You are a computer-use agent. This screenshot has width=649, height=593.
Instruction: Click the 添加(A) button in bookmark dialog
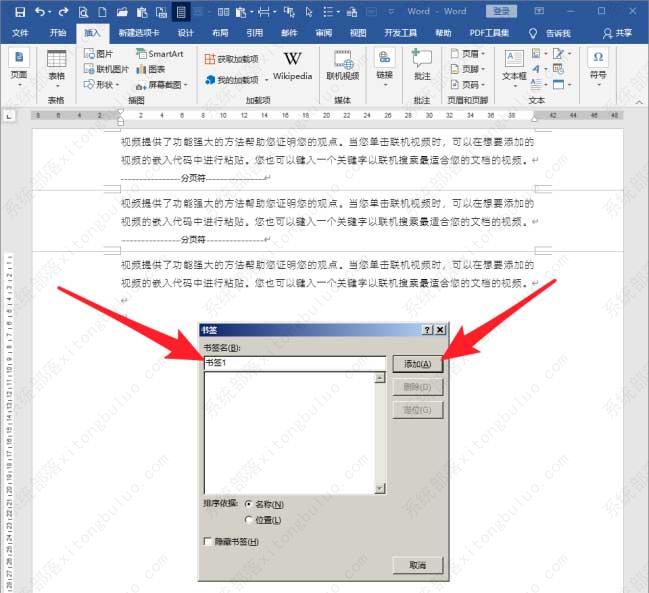(x=417, y=364)
